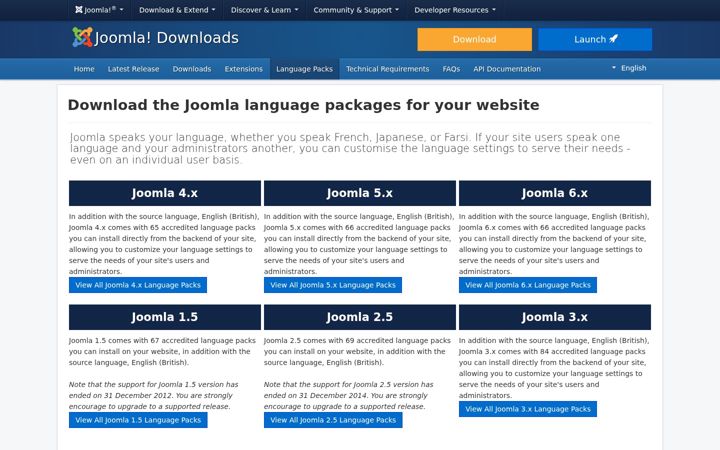Expand Download & Extend menu
The width and height of the screenshot is (720, 450).
tap(177, 10)
